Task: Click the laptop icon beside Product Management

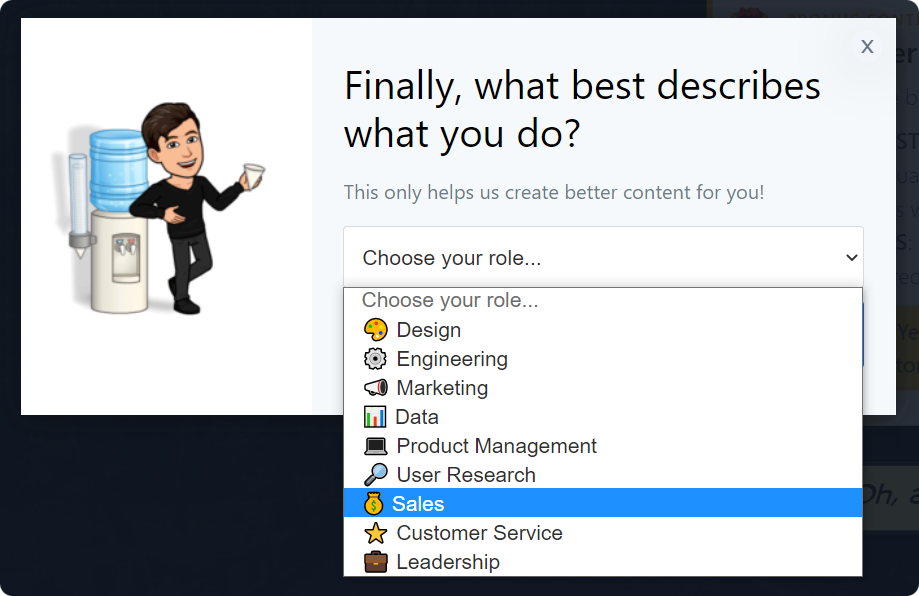Action: pyautogui.click(x=375, y=446)
